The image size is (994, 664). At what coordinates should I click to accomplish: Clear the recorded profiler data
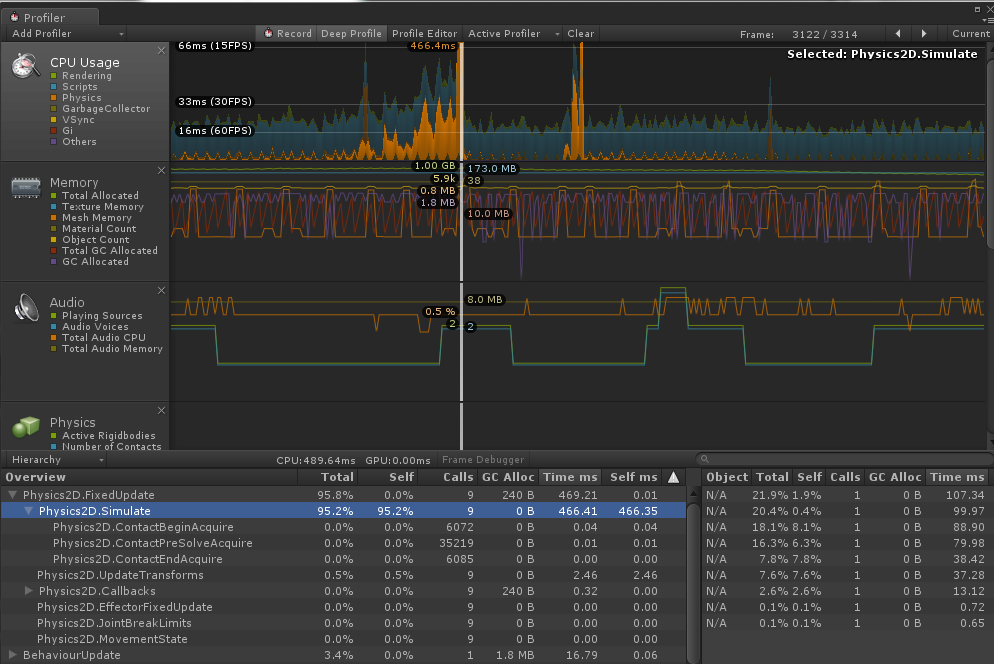coord(581,33)
